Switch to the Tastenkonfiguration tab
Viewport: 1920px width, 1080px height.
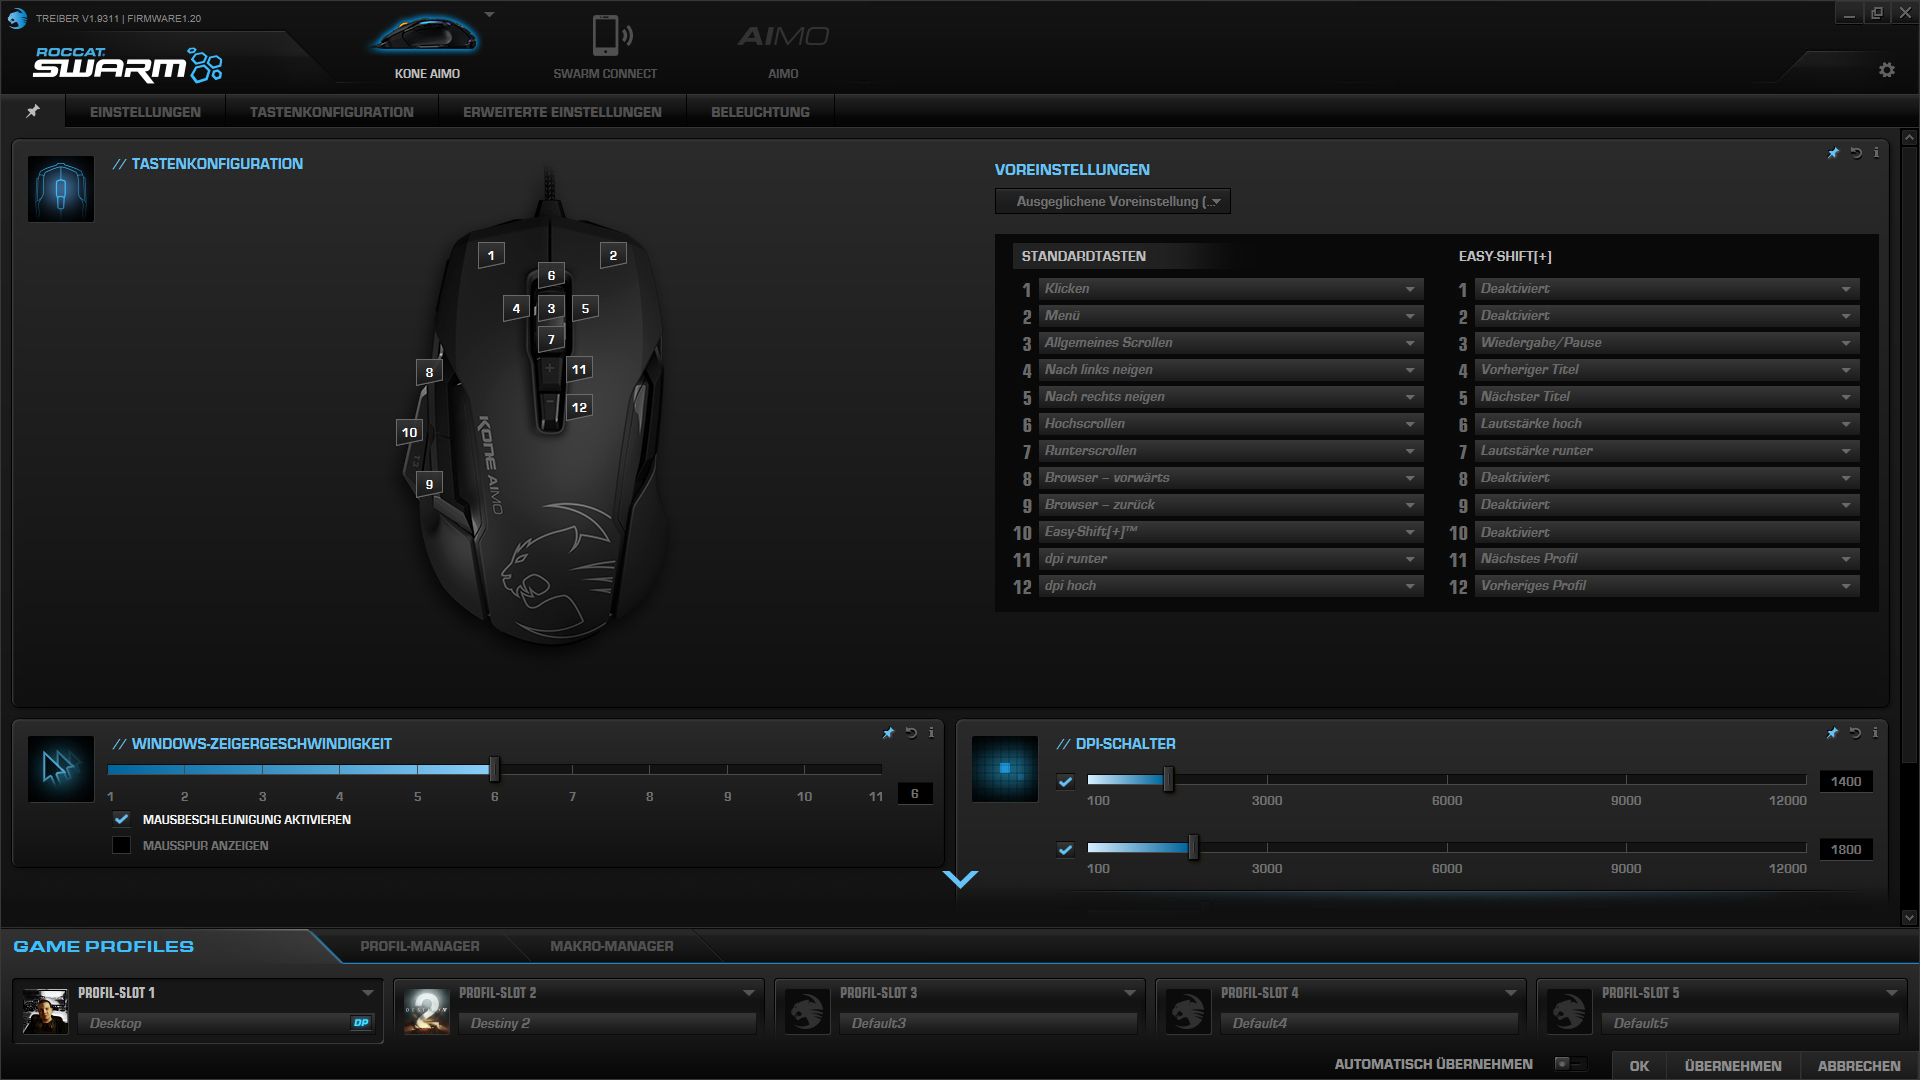(332, 112)
